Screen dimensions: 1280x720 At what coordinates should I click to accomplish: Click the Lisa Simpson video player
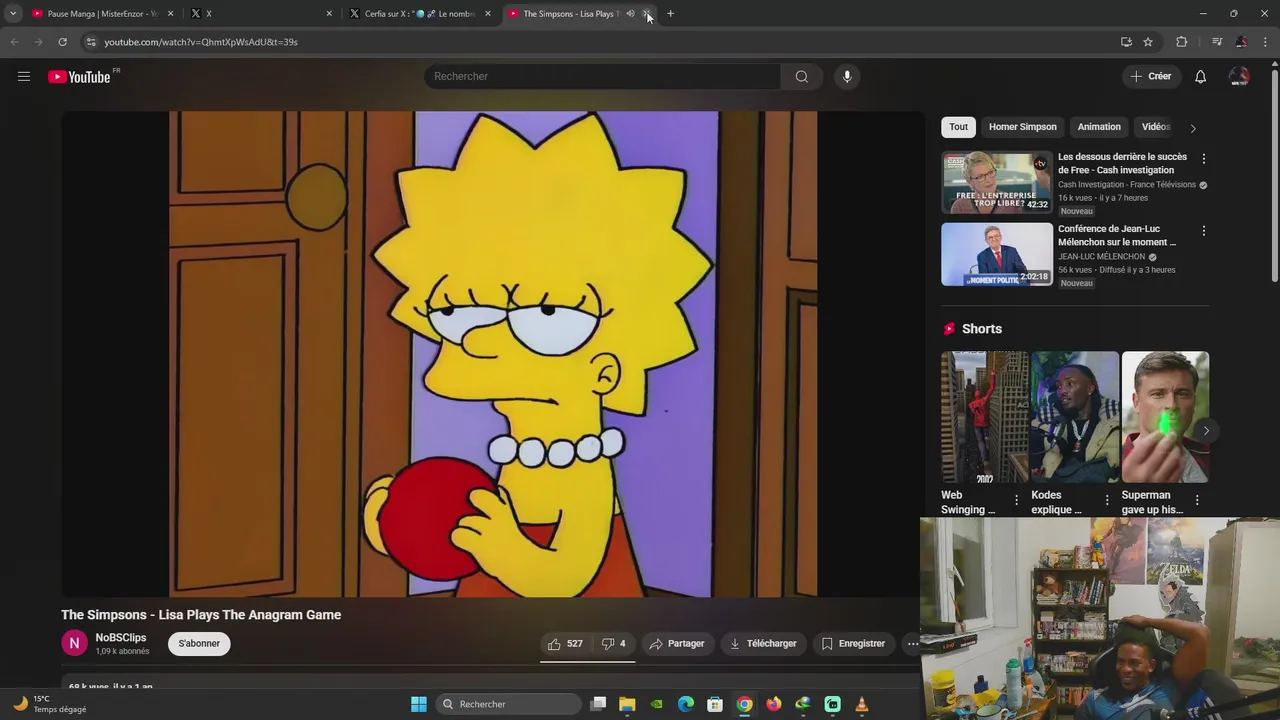(493, 354)
